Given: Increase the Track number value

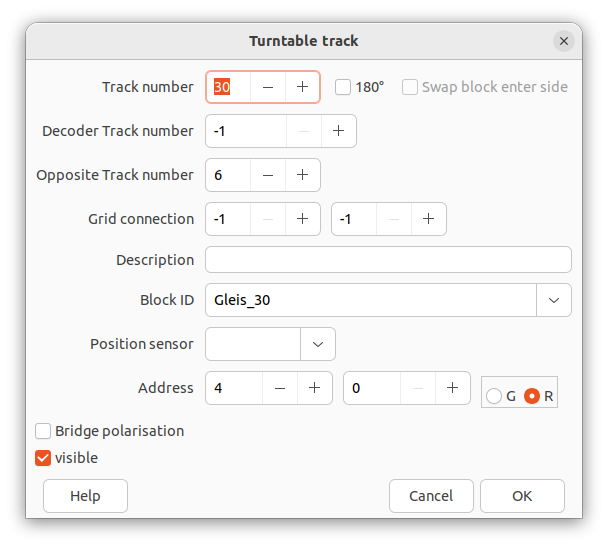Looking at the screenshot, I should coord(302,87).
